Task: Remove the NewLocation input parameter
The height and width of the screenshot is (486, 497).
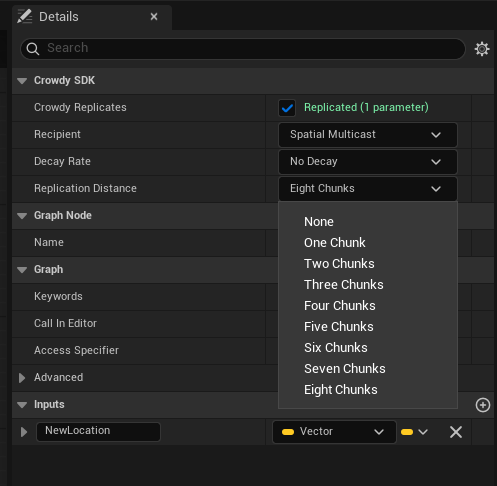Action: coord(456,432)
